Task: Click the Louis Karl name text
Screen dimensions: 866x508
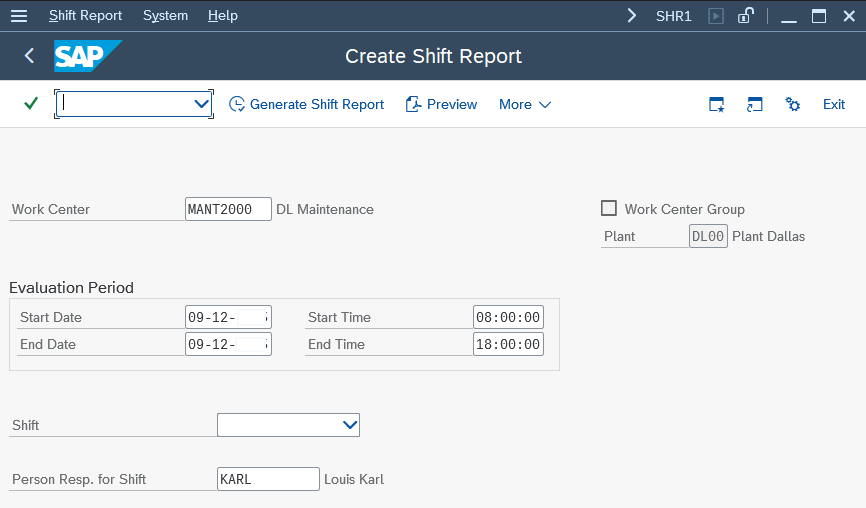Action: coord(354,479)
